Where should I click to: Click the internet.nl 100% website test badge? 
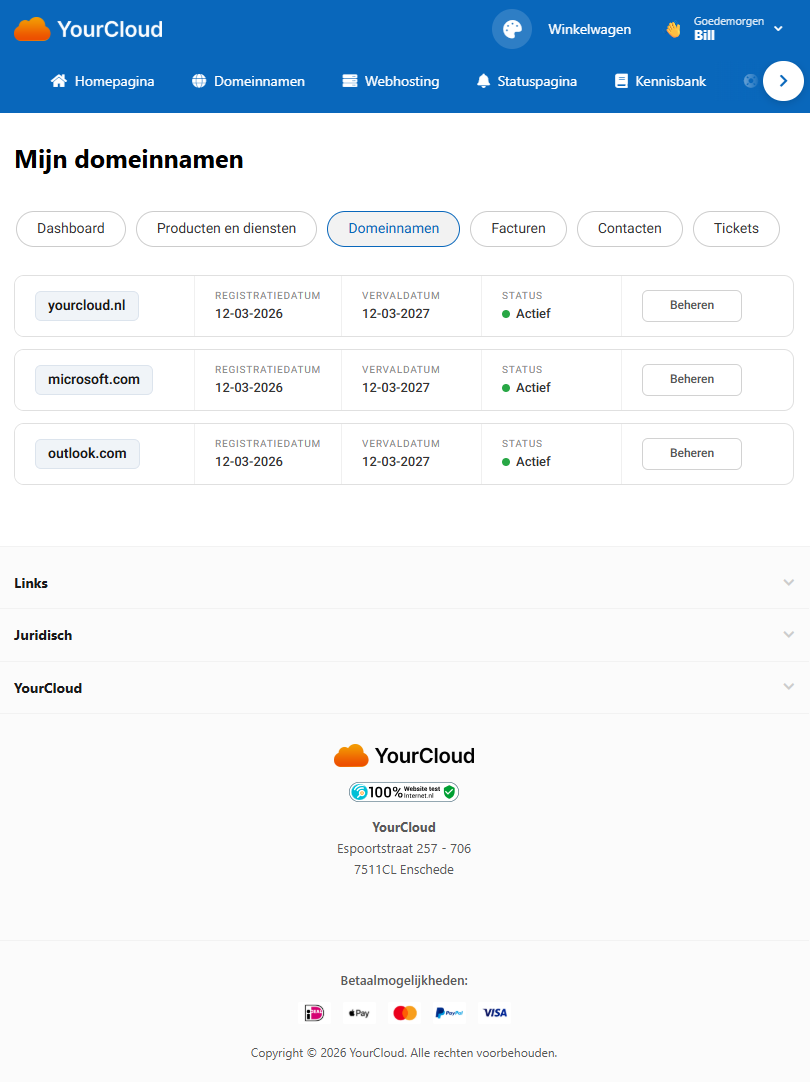coord(404,792)
